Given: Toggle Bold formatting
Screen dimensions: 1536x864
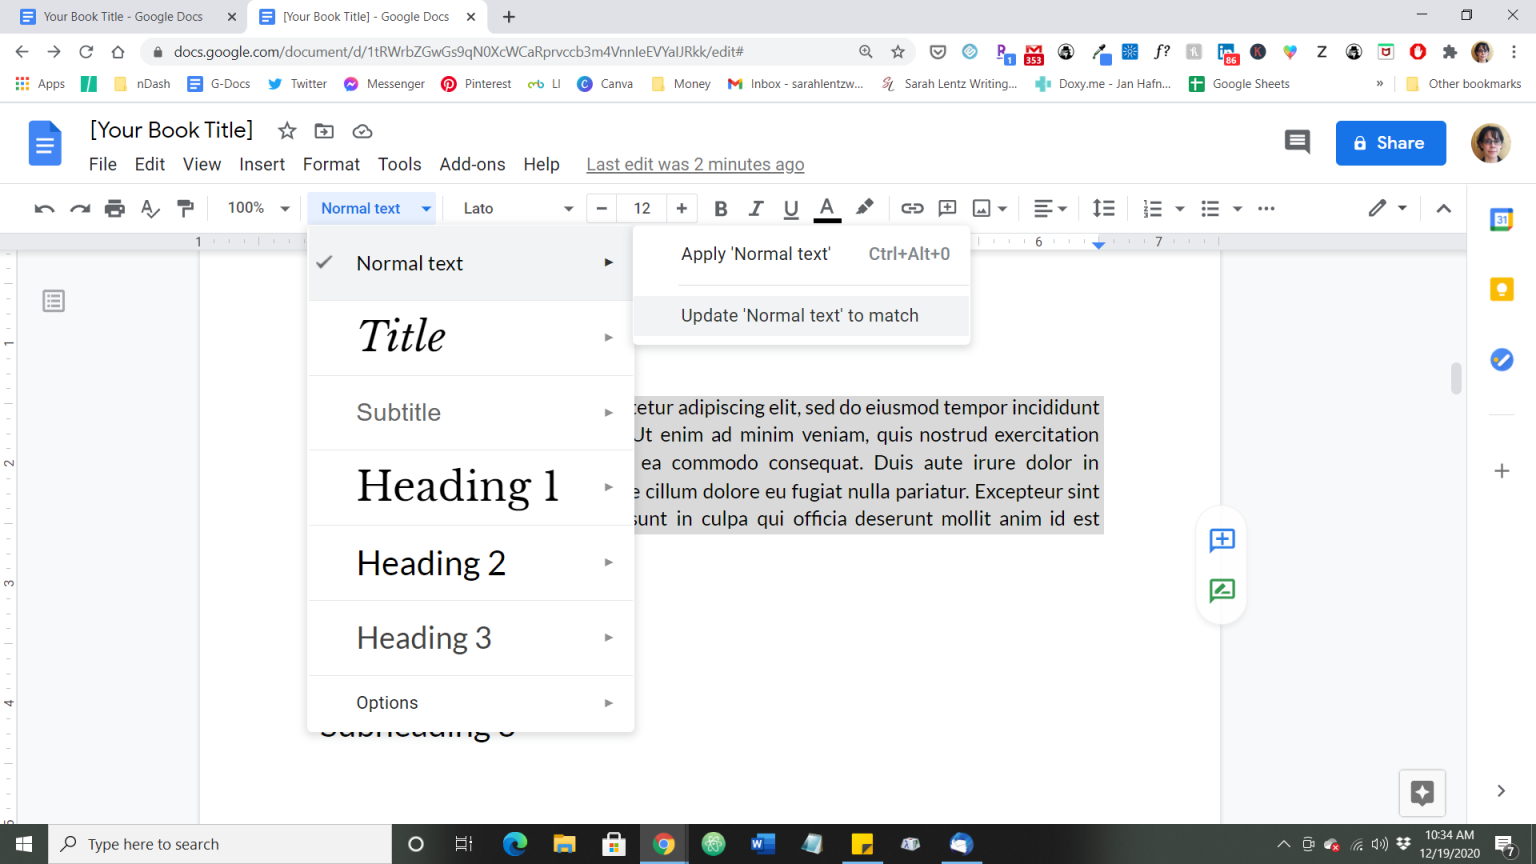Looking at the screenshot, I should (720, 208).
